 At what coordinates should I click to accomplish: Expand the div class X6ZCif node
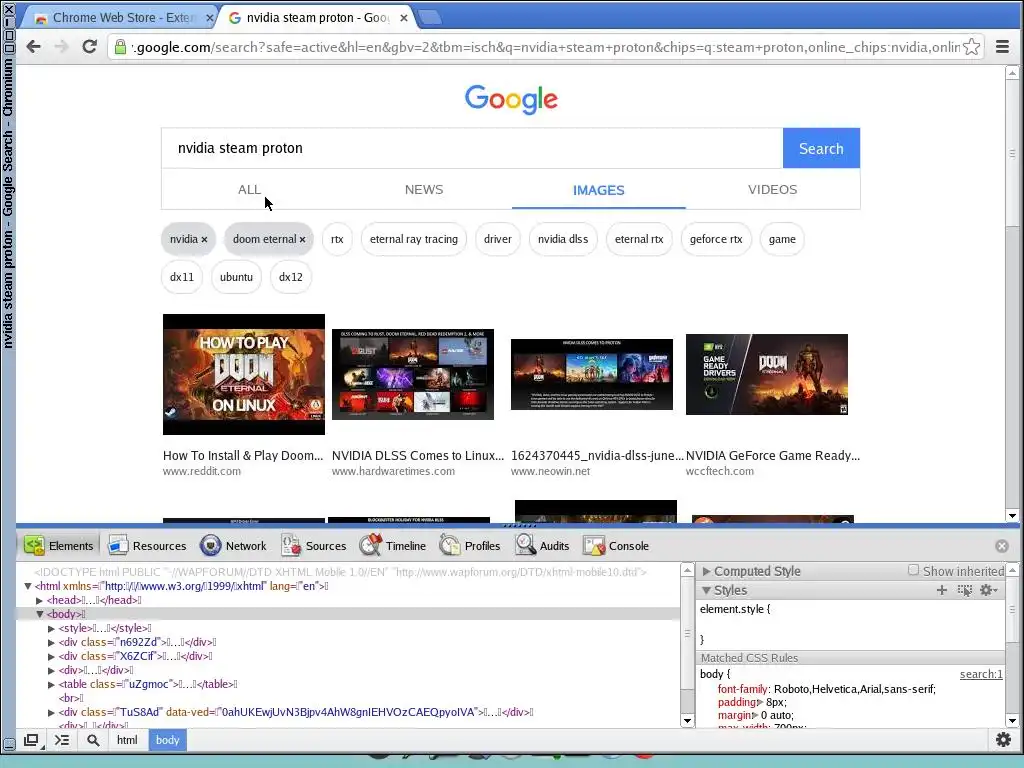(52, 656)
